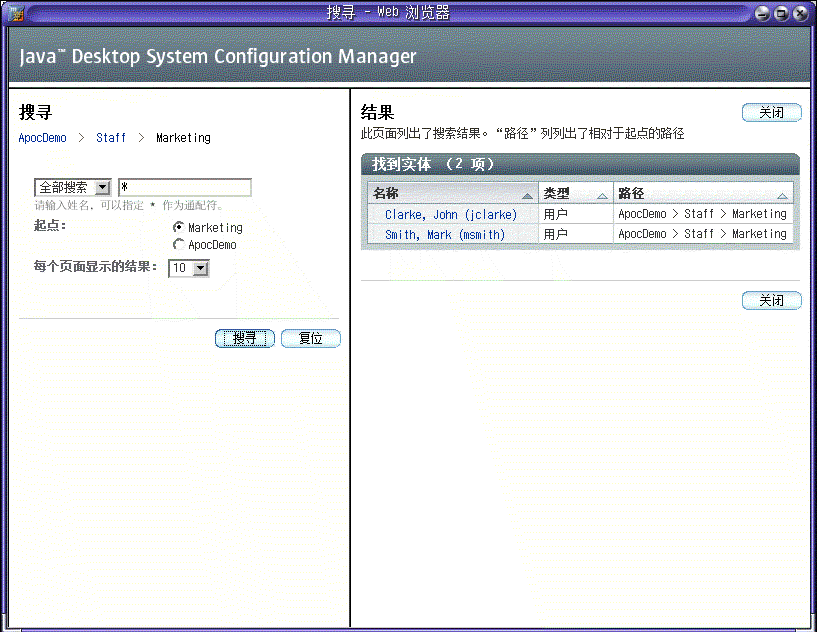Click the 每个页面显示的结果: label
817x632 pixels.
[x=95, y=267]
